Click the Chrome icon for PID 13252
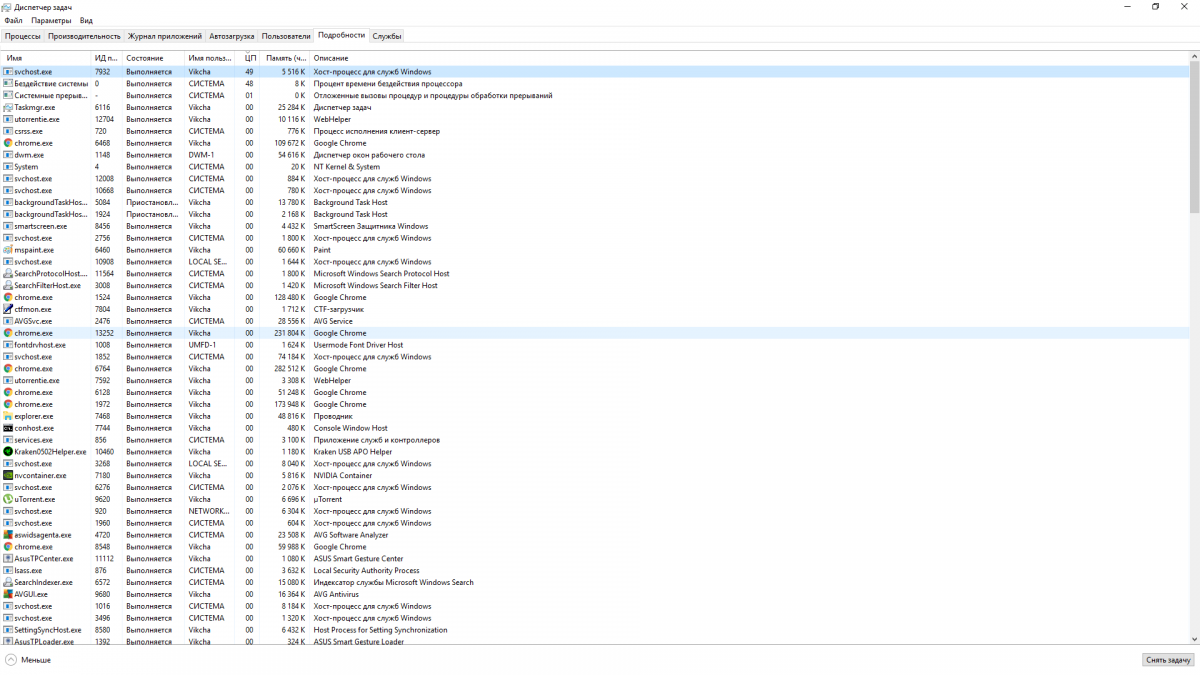 (x=8, y=333)
